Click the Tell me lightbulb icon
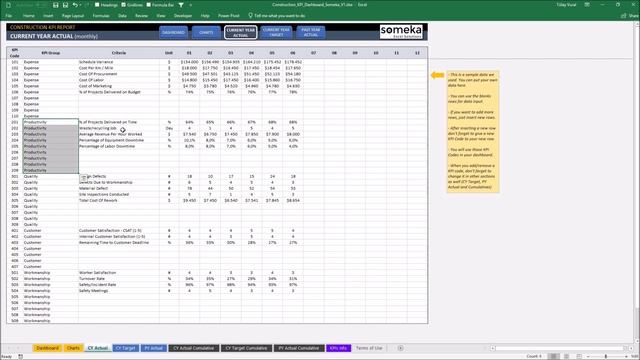Viewport: 640px width, 360px height. tap(250, 16)
